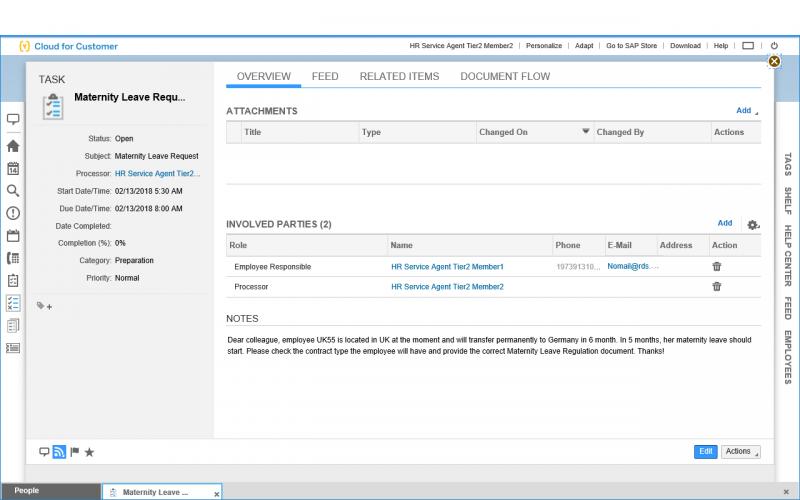Delete the Employee Responsible party row
800x500 pixels.
[717, 266]
